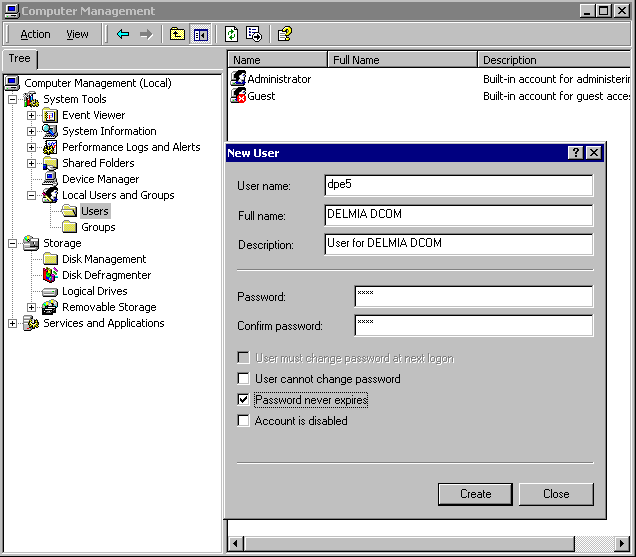Expand Services and Applications node
The height and width of the screenshot is (557, 636).
[12, 323]
